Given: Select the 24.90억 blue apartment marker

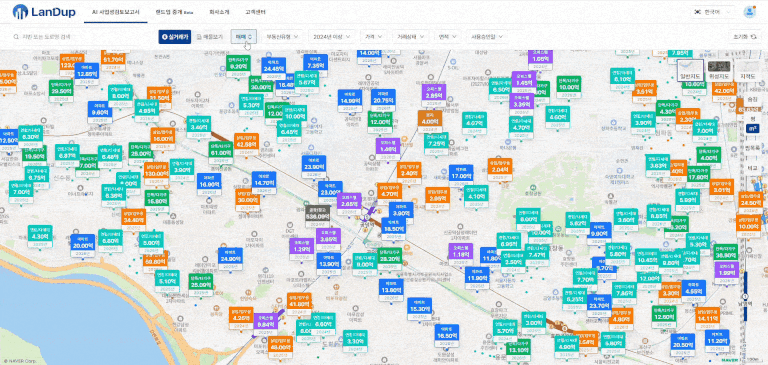Looking at the screenshot, I should pos(230,258).
